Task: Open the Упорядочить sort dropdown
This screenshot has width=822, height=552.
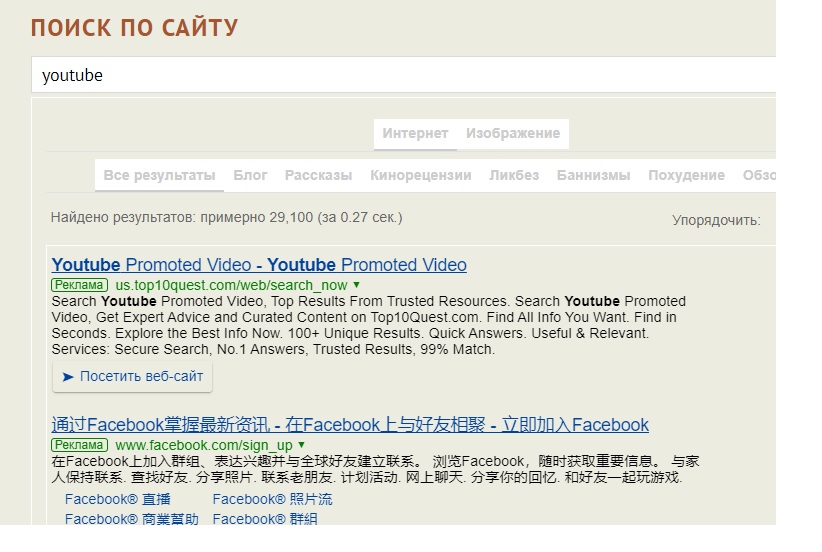Action: pyautogui.click(x=716, y=220)
